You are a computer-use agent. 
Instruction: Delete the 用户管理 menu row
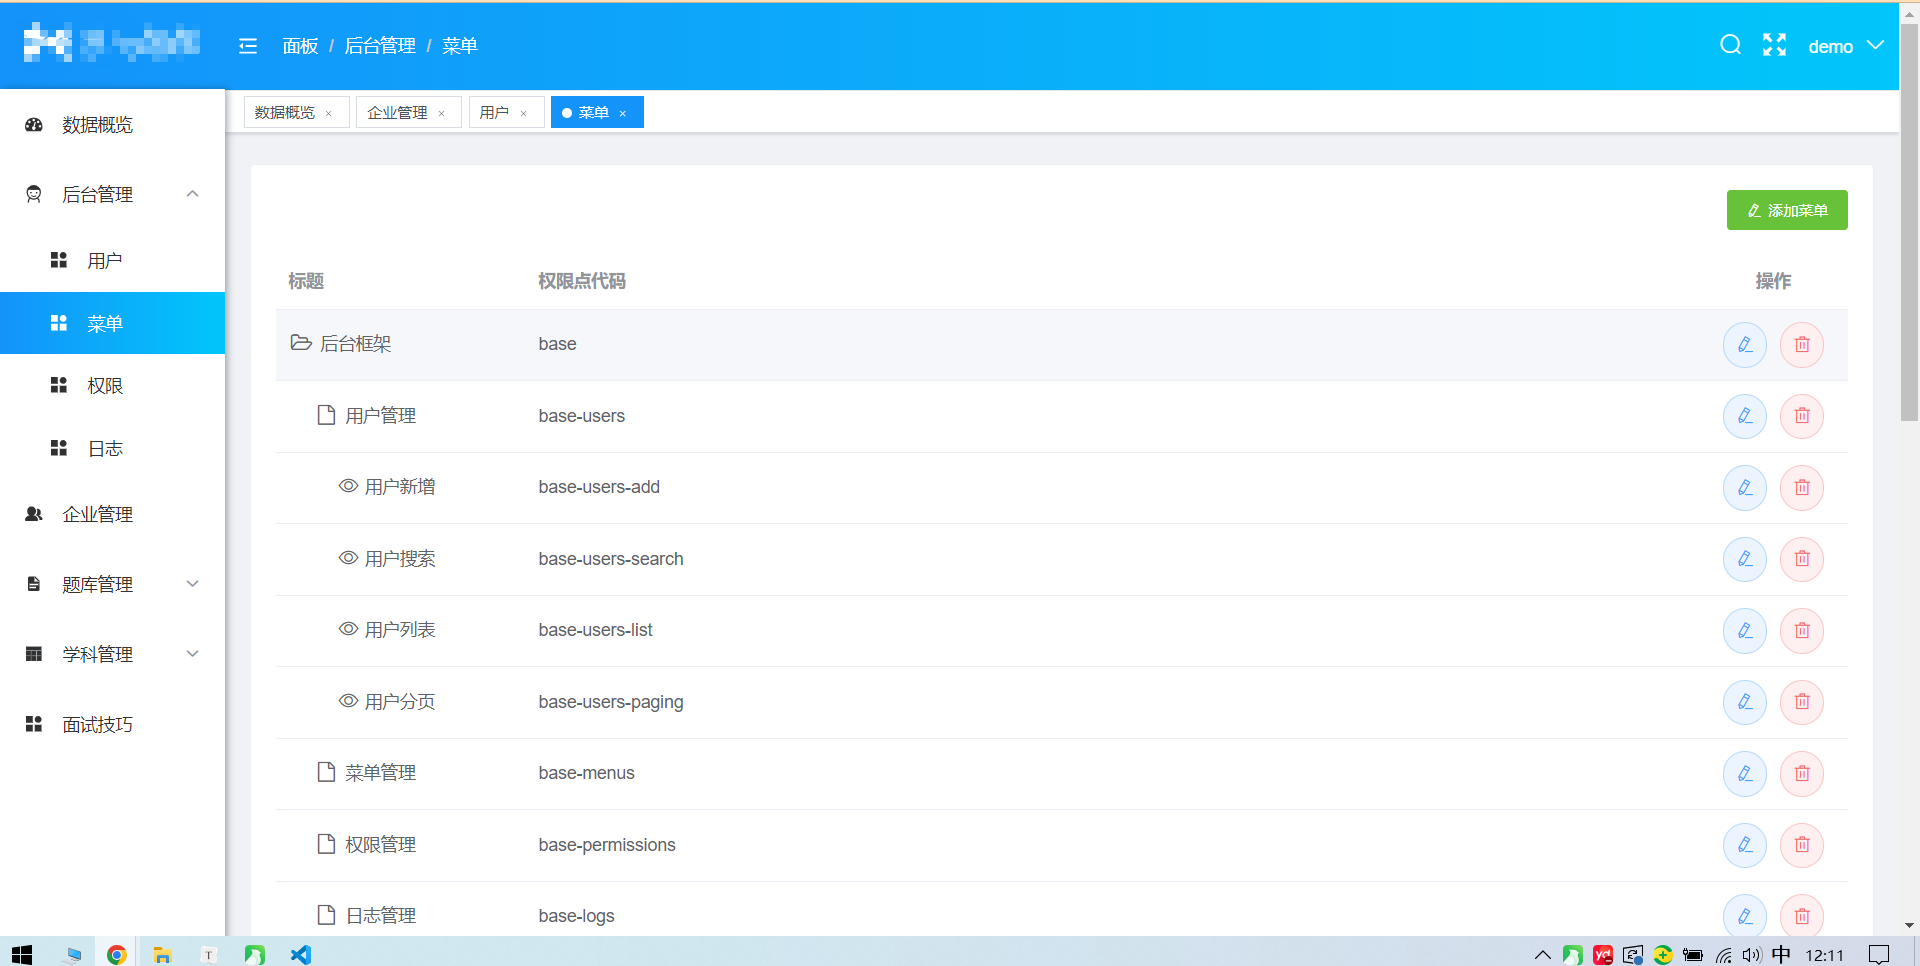click(1802, 416)
